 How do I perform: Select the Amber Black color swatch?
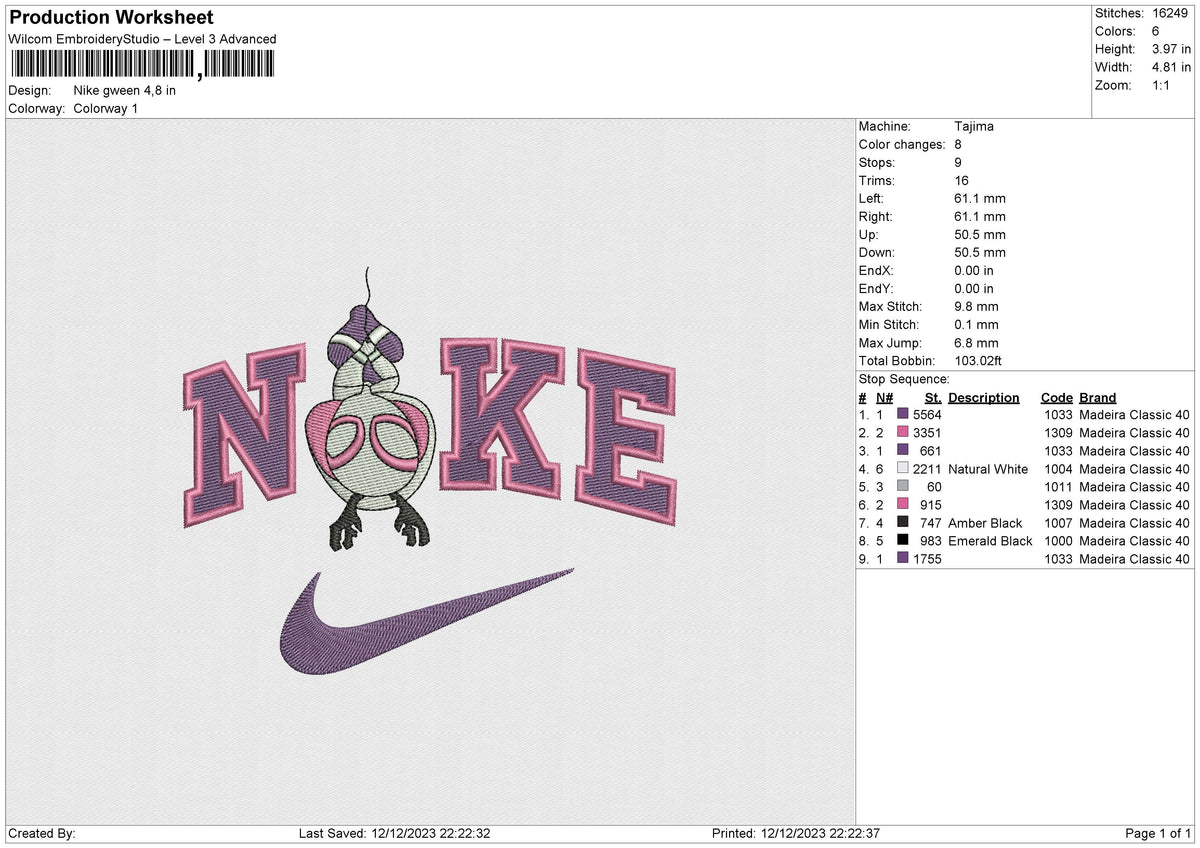(x=903, y=523)
